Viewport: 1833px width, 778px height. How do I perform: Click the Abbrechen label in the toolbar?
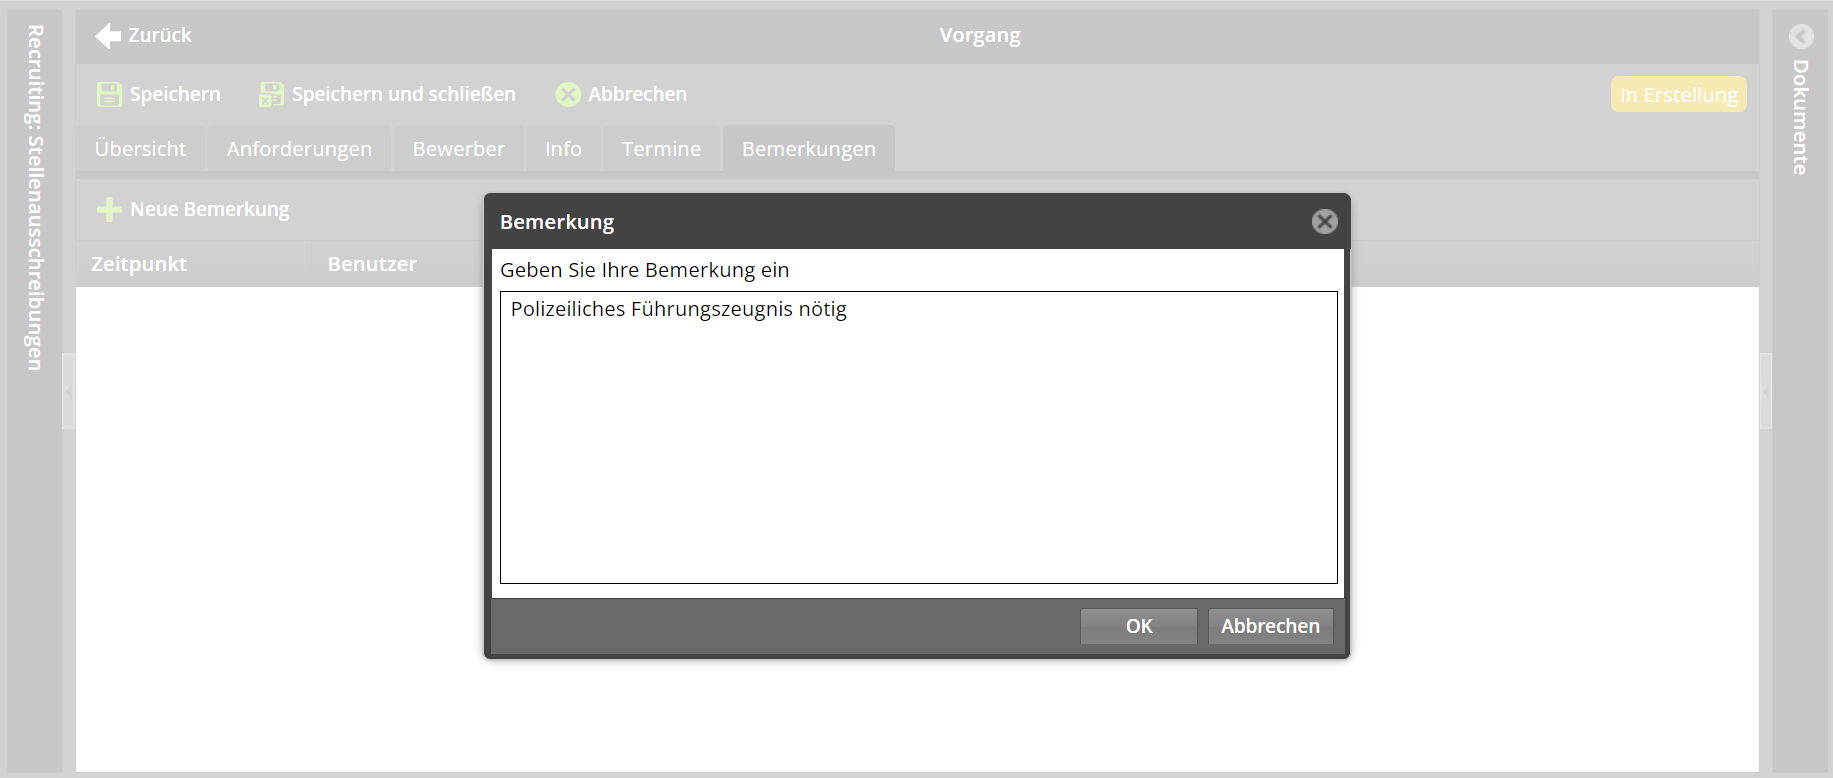(637, 94)
